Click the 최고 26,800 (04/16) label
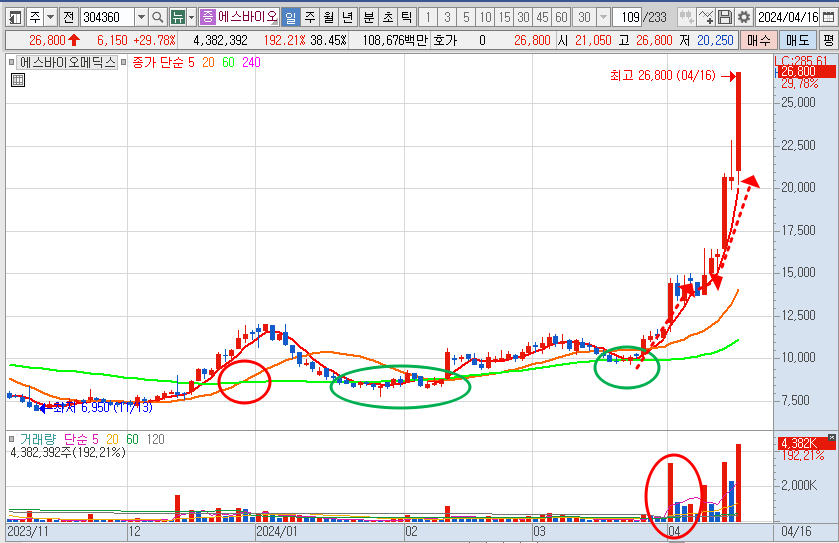The width and height of the screenshot is (839, 543). coord(662,75)
